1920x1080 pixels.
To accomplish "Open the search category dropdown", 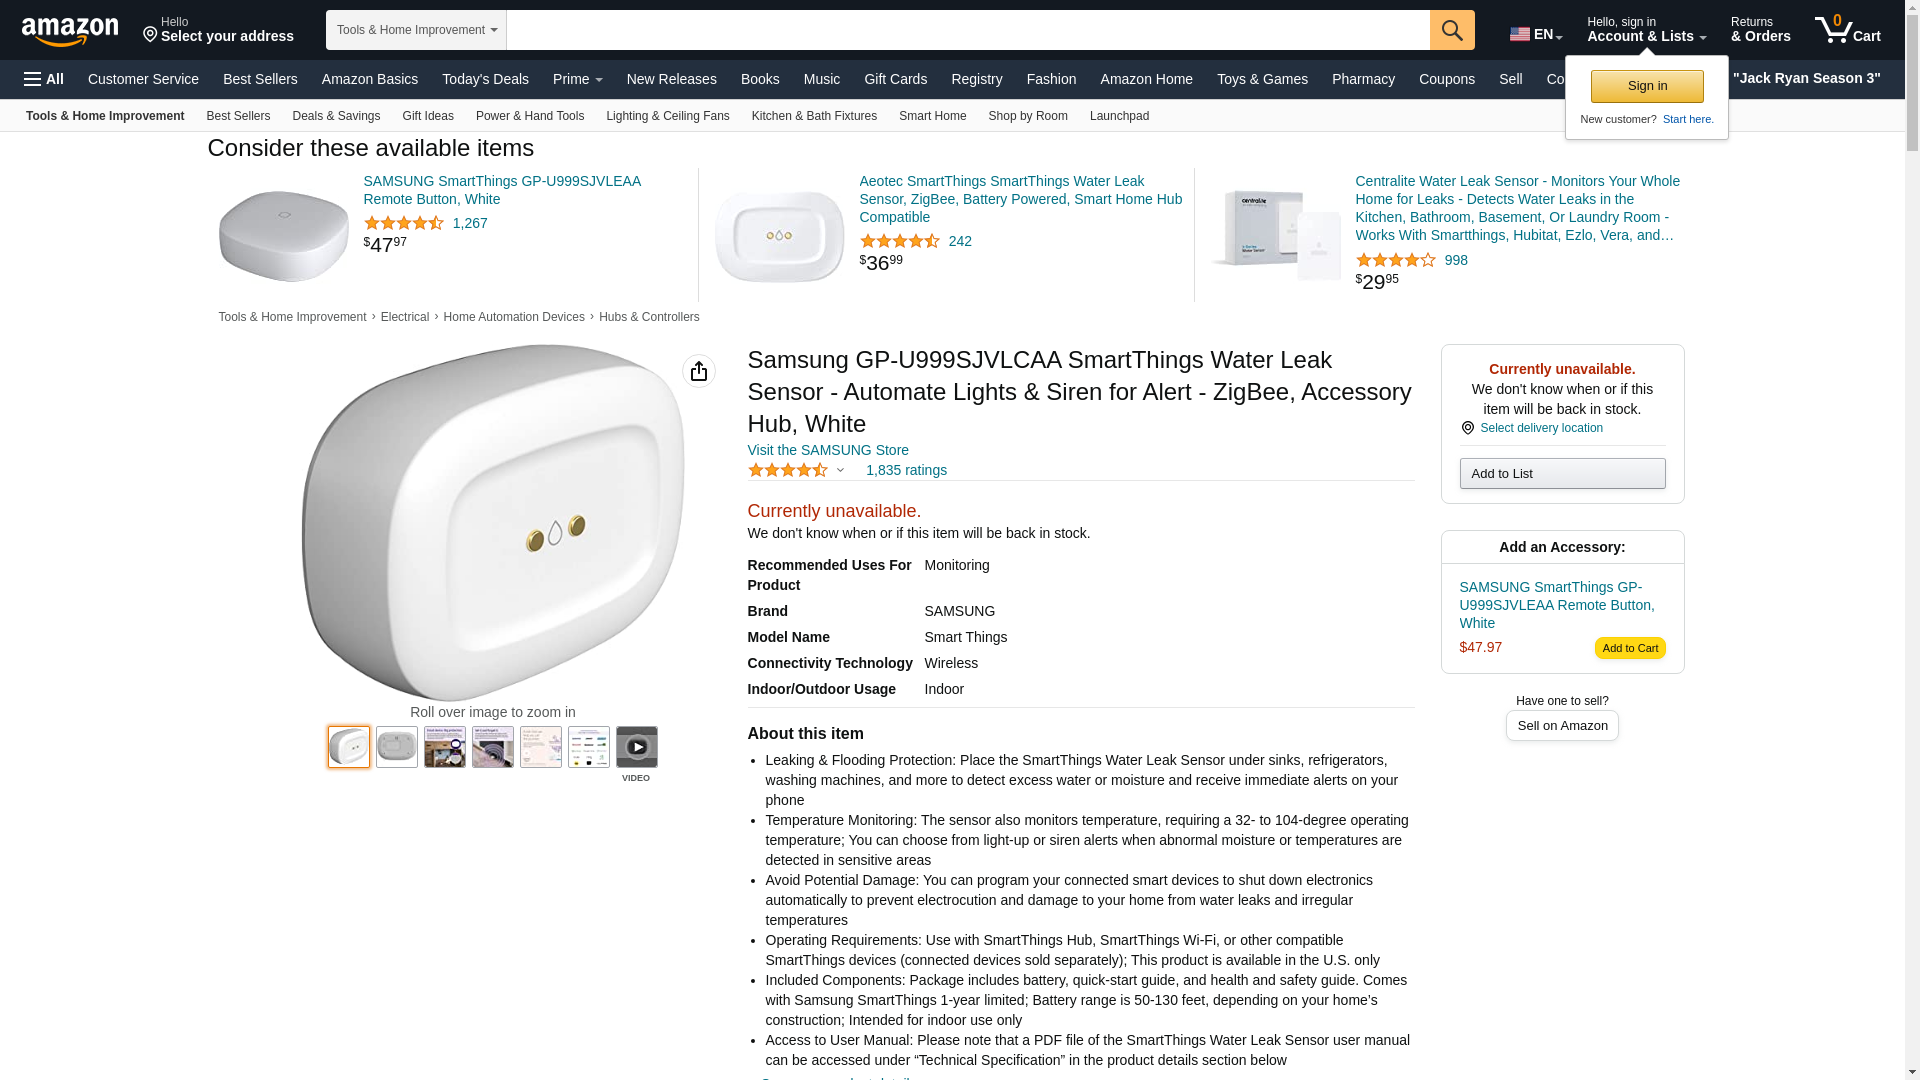I will [x=416, y=30].
